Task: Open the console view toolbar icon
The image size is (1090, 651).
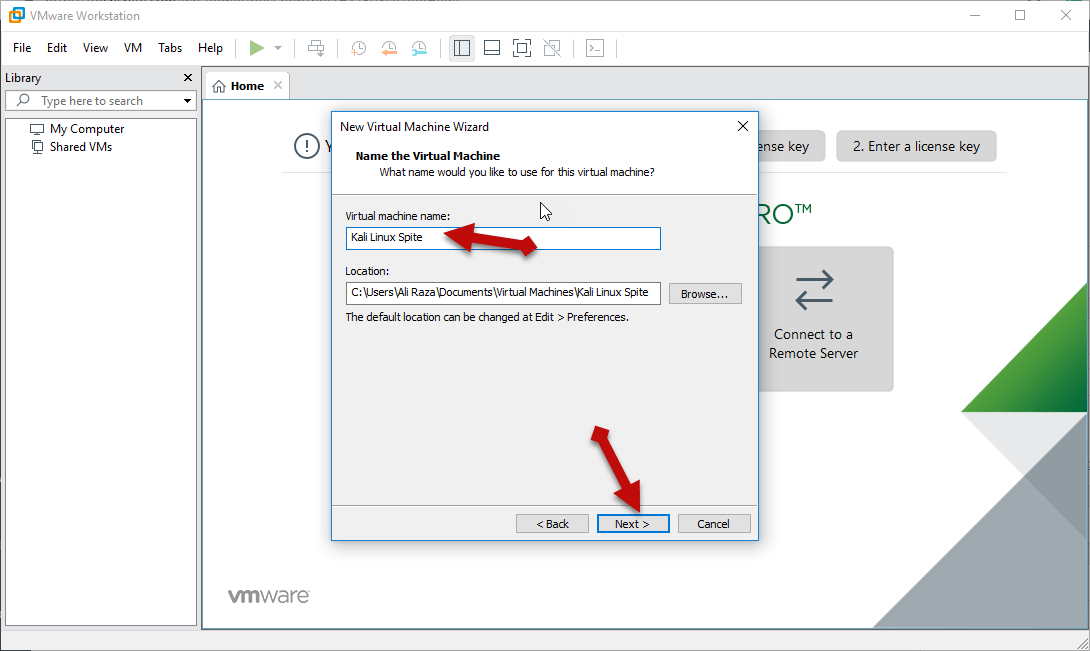Action: (x=595, y=48)
